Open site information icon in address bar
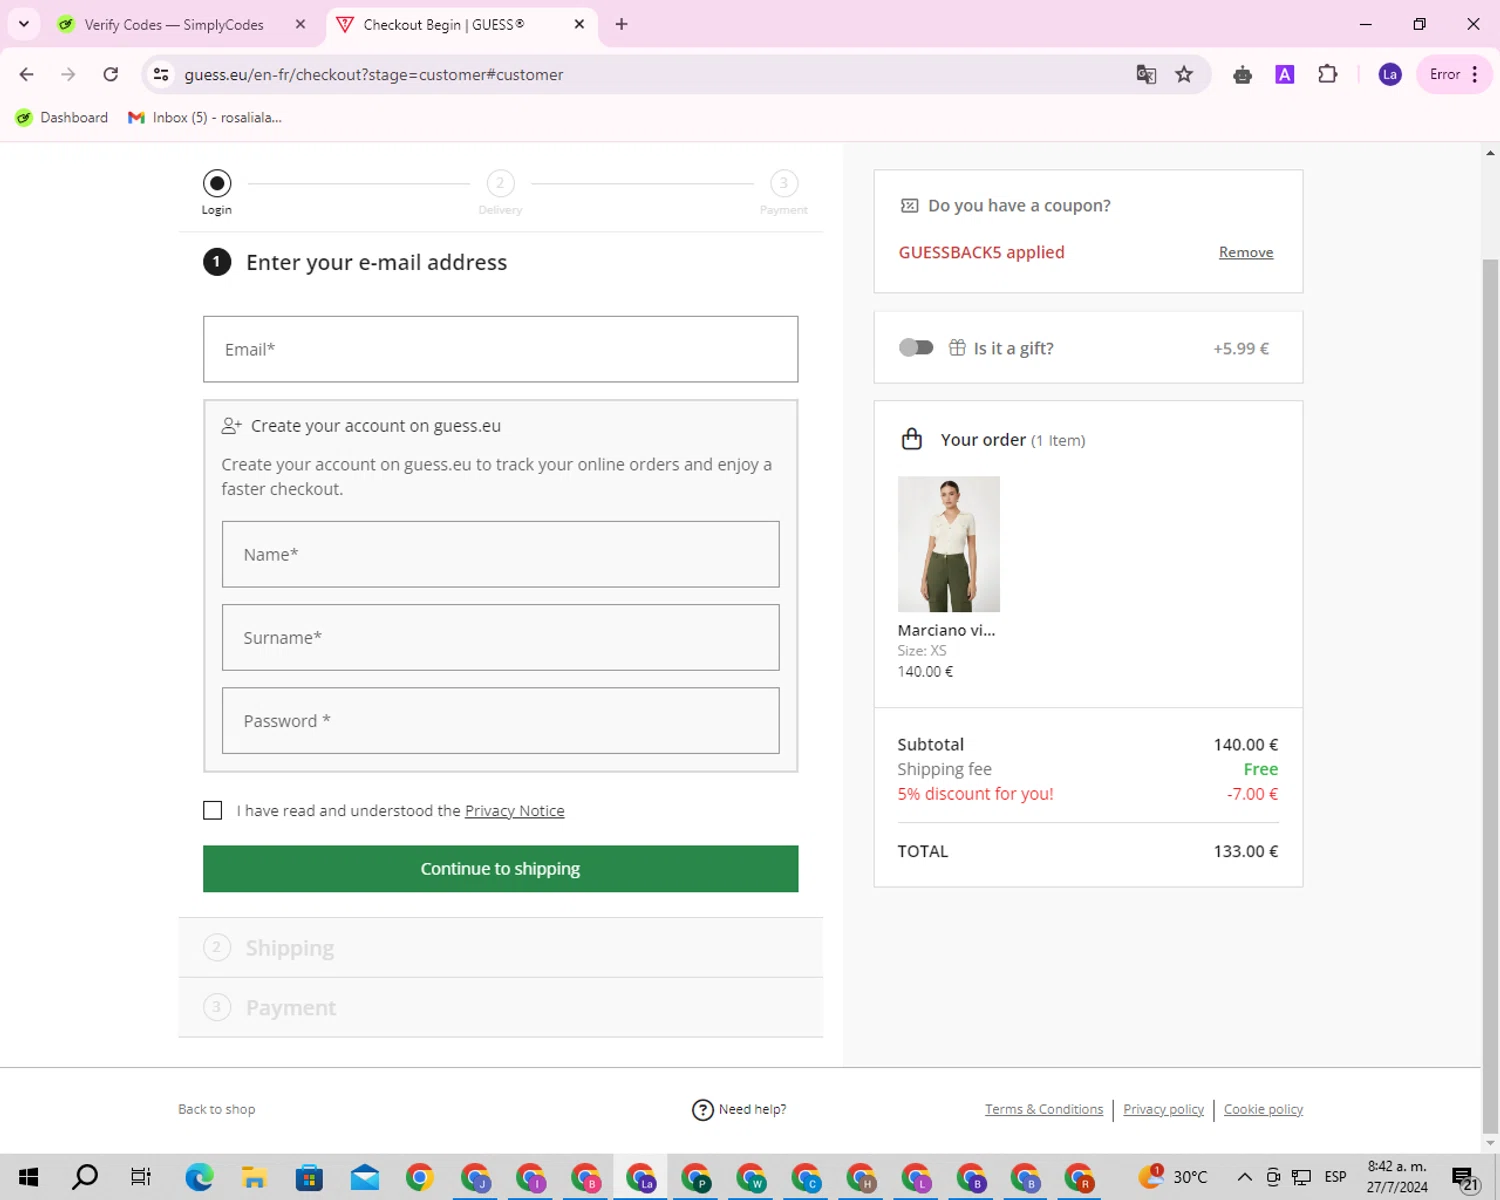1500x1200 pixels. pos(161,74)
